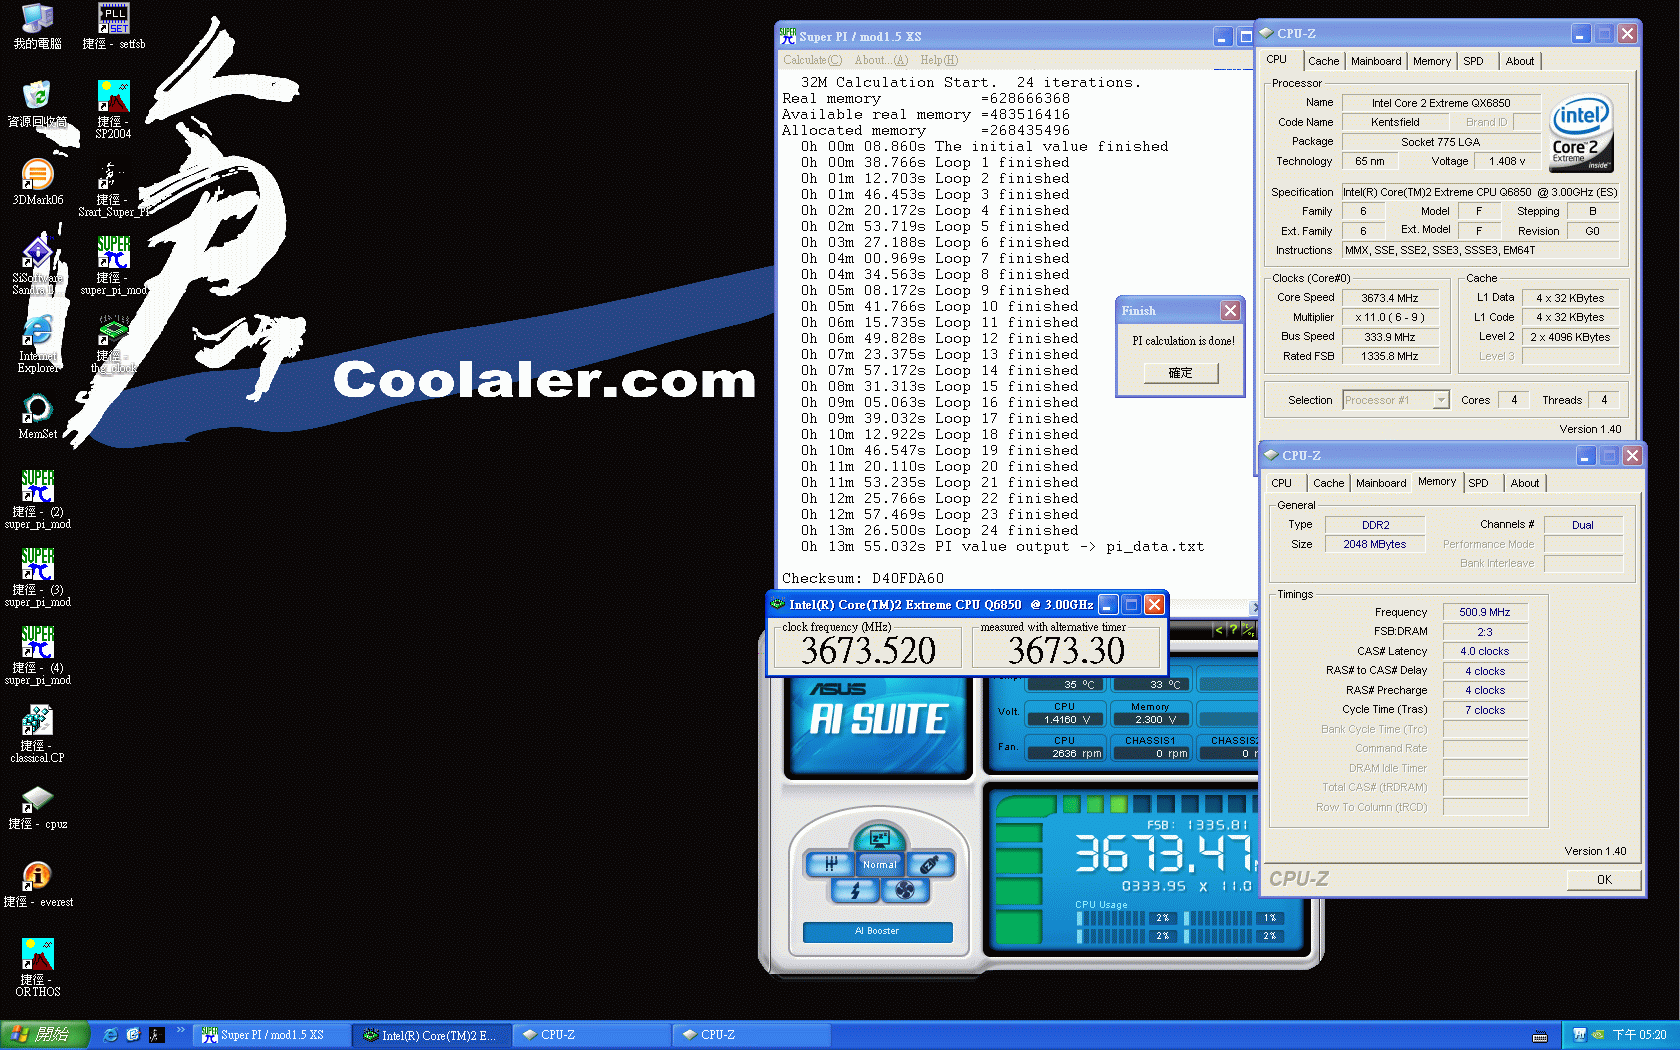
Task: Select the N2O bottle icon in AI Suite
Action: [930, 864]
